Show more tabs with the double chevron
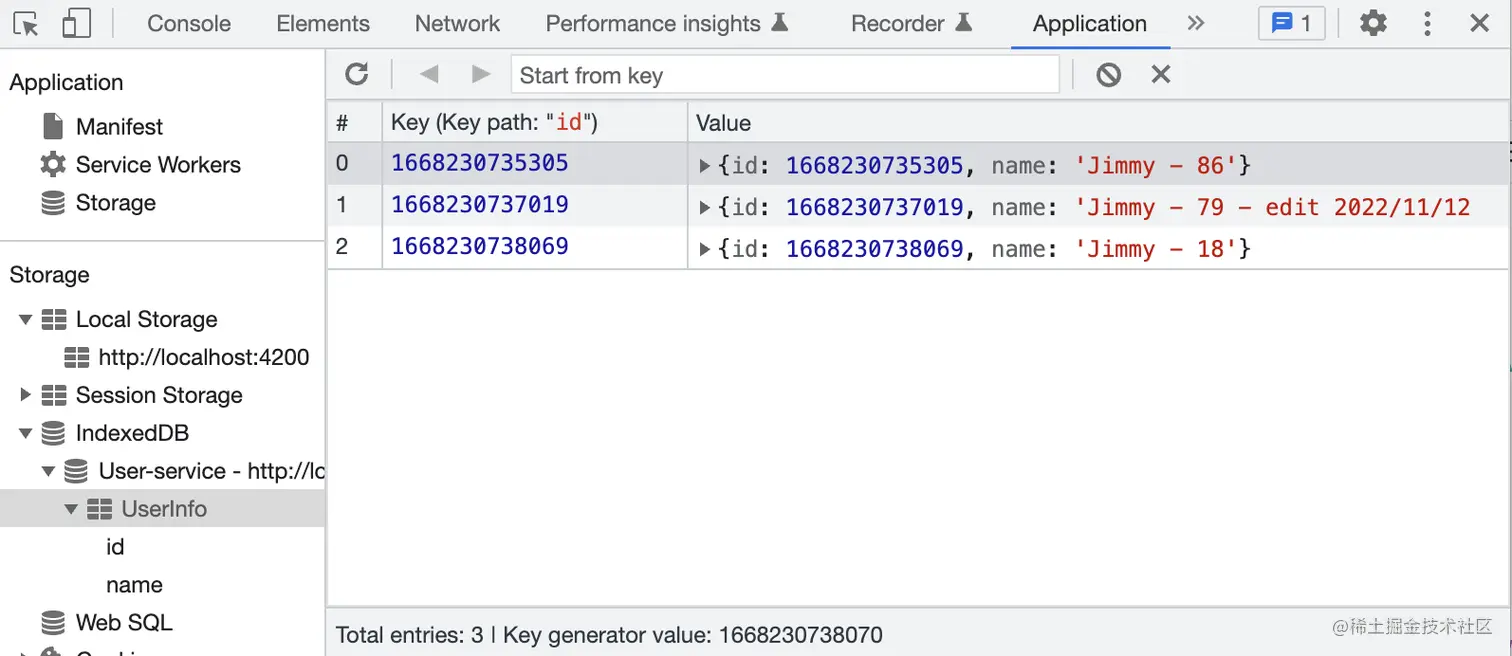Viewport: 1512px width, 656px height. click(x=1196, y=23)
